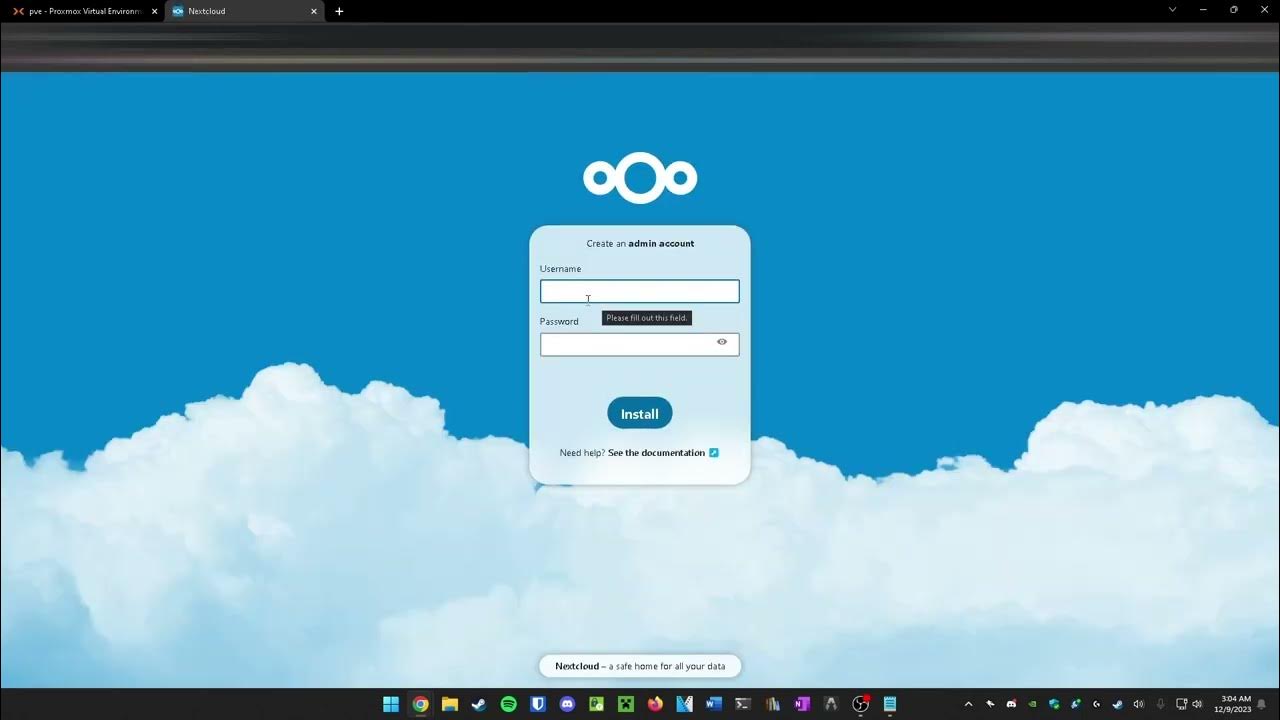This screenshot has height=720, width=1280.
Task: Open OBS Studio from the taskbar
Action: point(860,704)
